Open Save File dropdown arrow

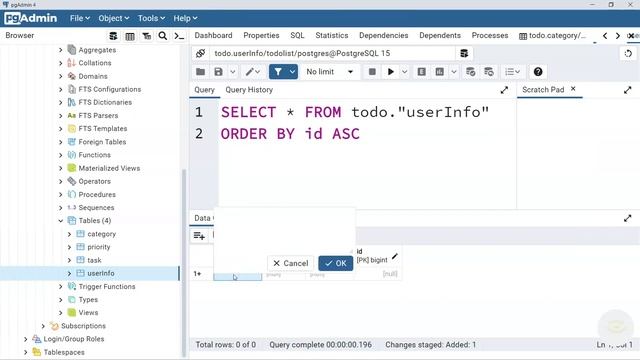[x=233, y=72]
